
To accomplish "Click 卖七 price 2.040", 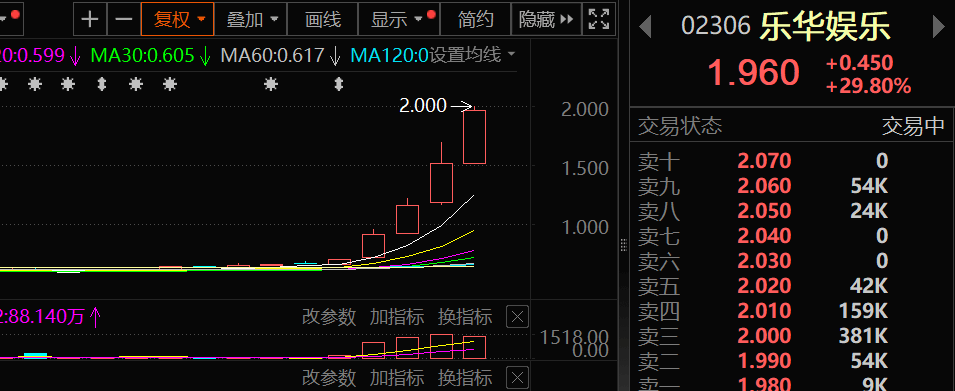I will [764, 236].
